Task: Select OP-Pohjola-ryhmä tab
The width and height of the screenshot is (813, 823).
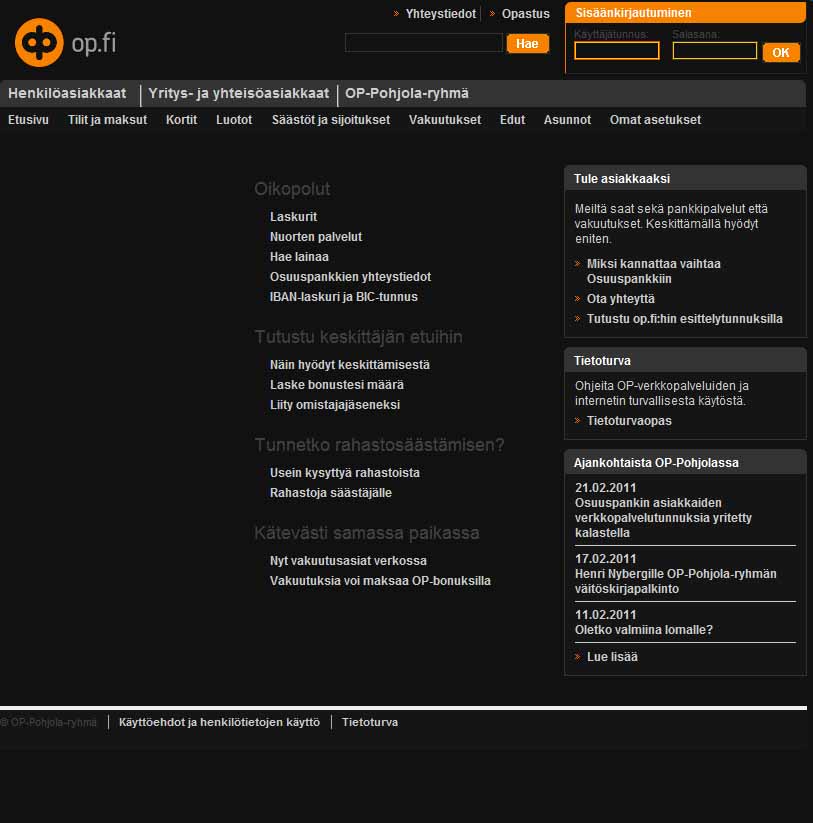Action: (407, 93)
